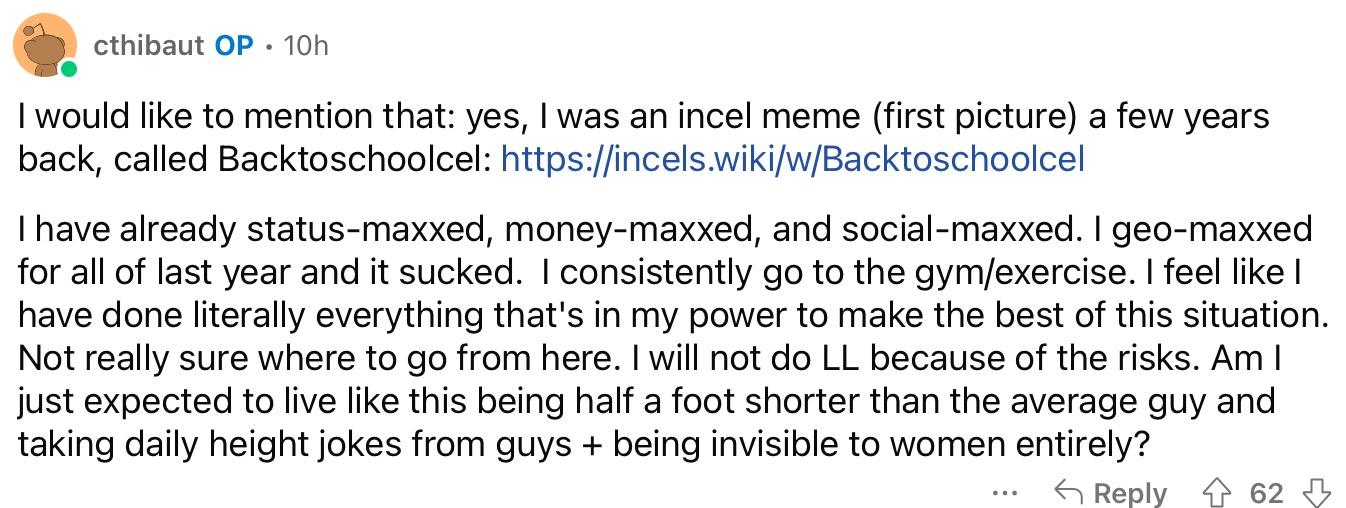The height and width of the screenshot is (508, 1346).
Task: Click the Reply button text
Action: pyautogui.click(x=1130, y=493)
